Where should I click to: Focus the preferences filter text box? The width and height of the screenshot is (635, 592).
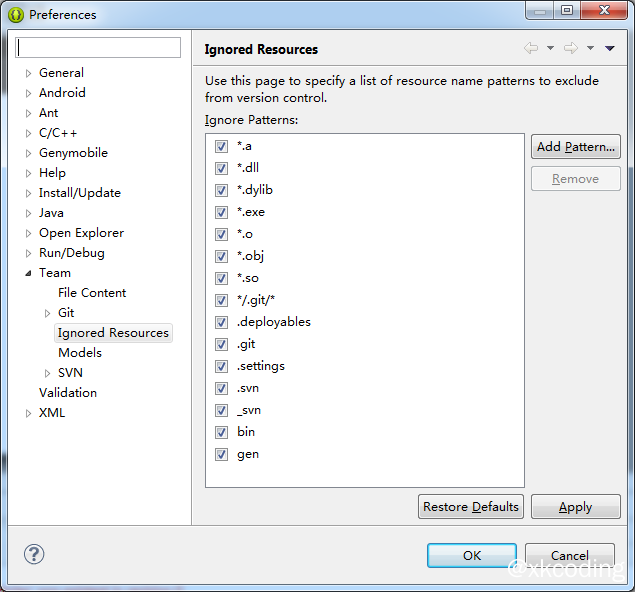99,48
